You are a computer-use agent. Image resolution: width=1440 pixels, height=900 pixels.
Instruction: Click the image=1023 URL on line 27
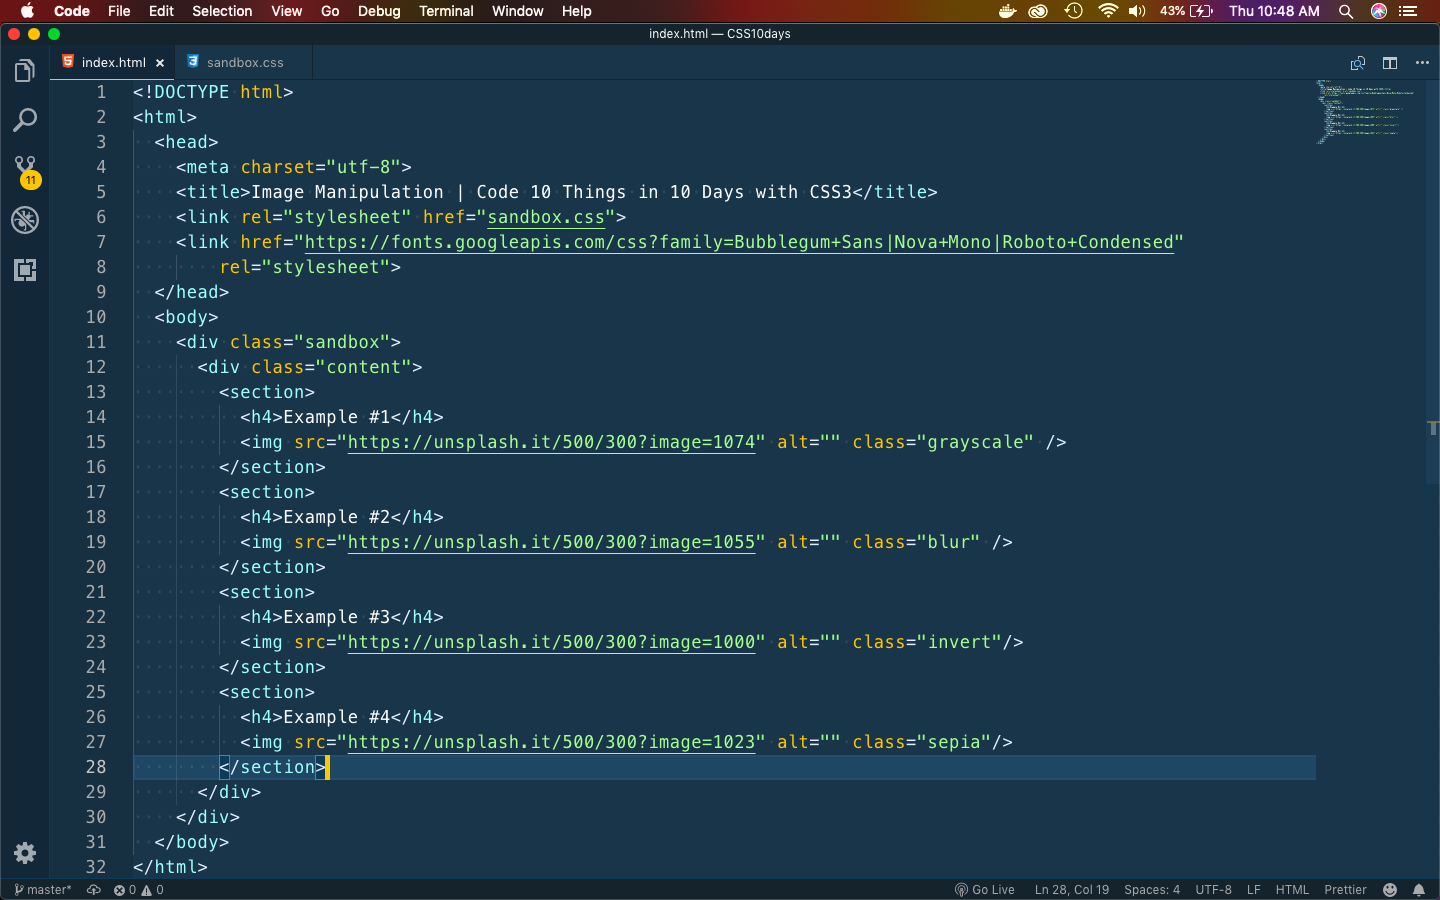[x=551, y=742]
